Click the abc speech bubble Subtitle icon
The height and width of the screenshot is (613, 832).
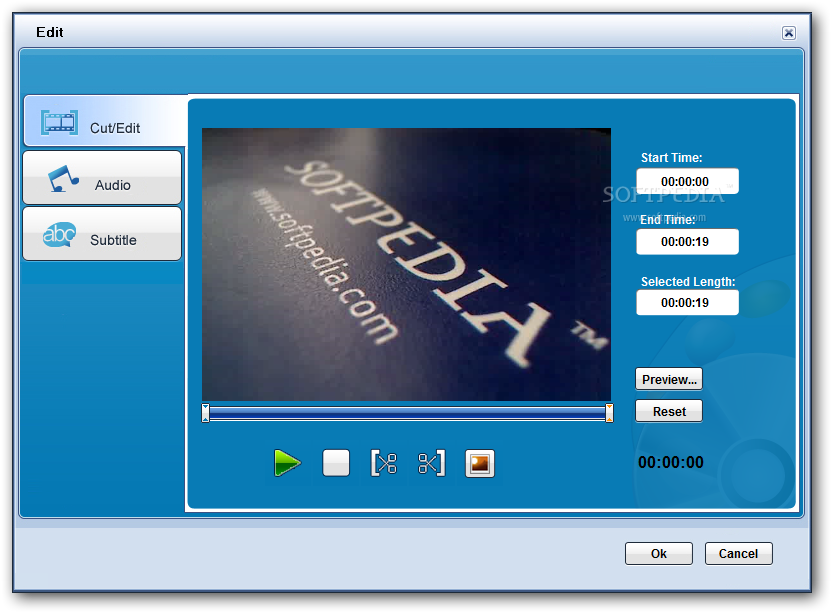[59, 235]
